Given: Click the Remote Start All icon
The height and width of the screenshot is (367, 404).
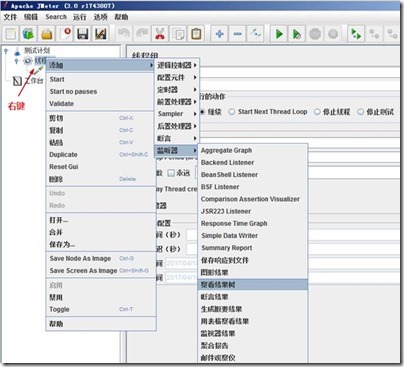Looking at the screenshot, I should tap(356, 34).
